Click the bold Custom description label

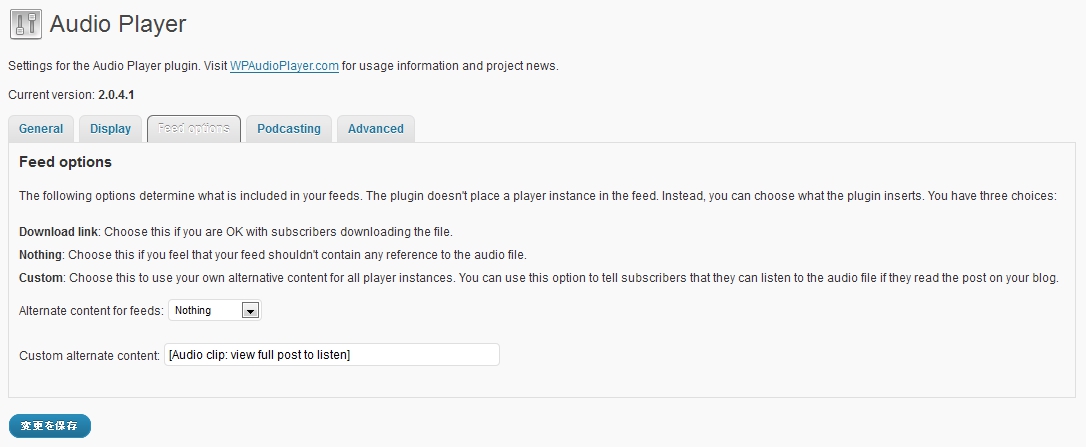pos(41,277)
